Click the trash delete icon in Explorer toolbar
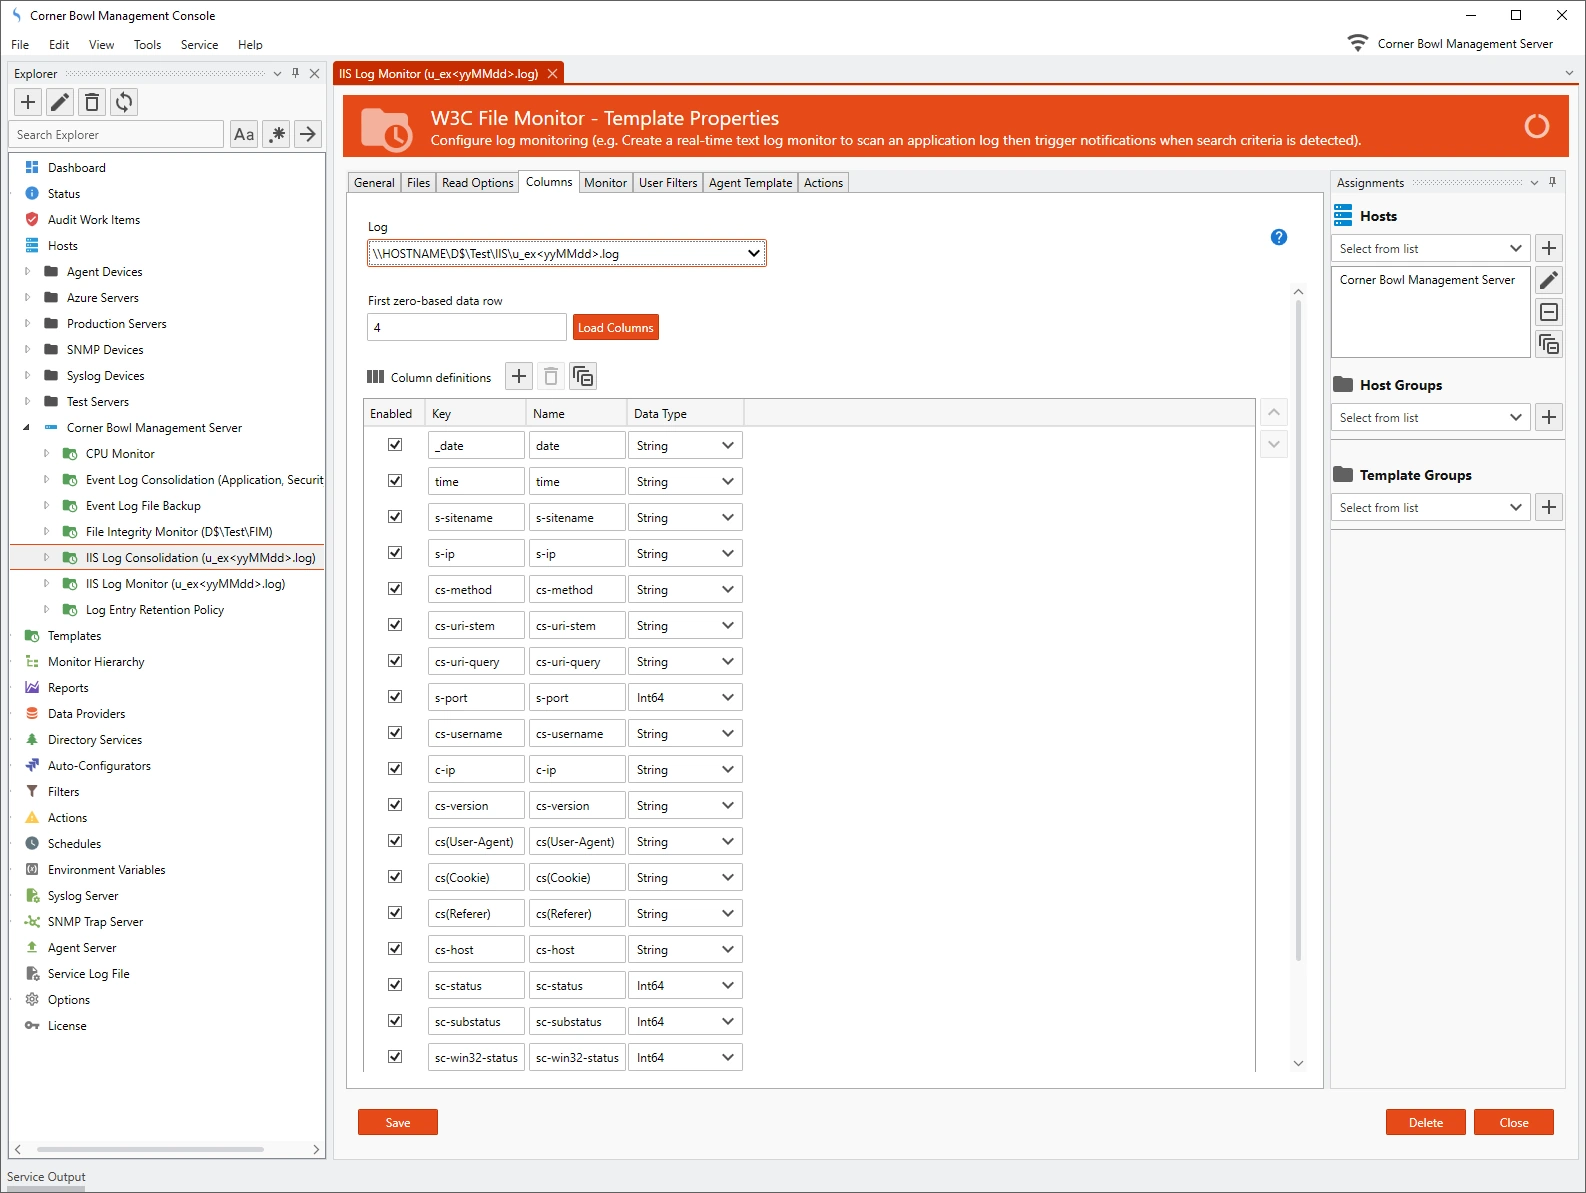 point(92,102)
